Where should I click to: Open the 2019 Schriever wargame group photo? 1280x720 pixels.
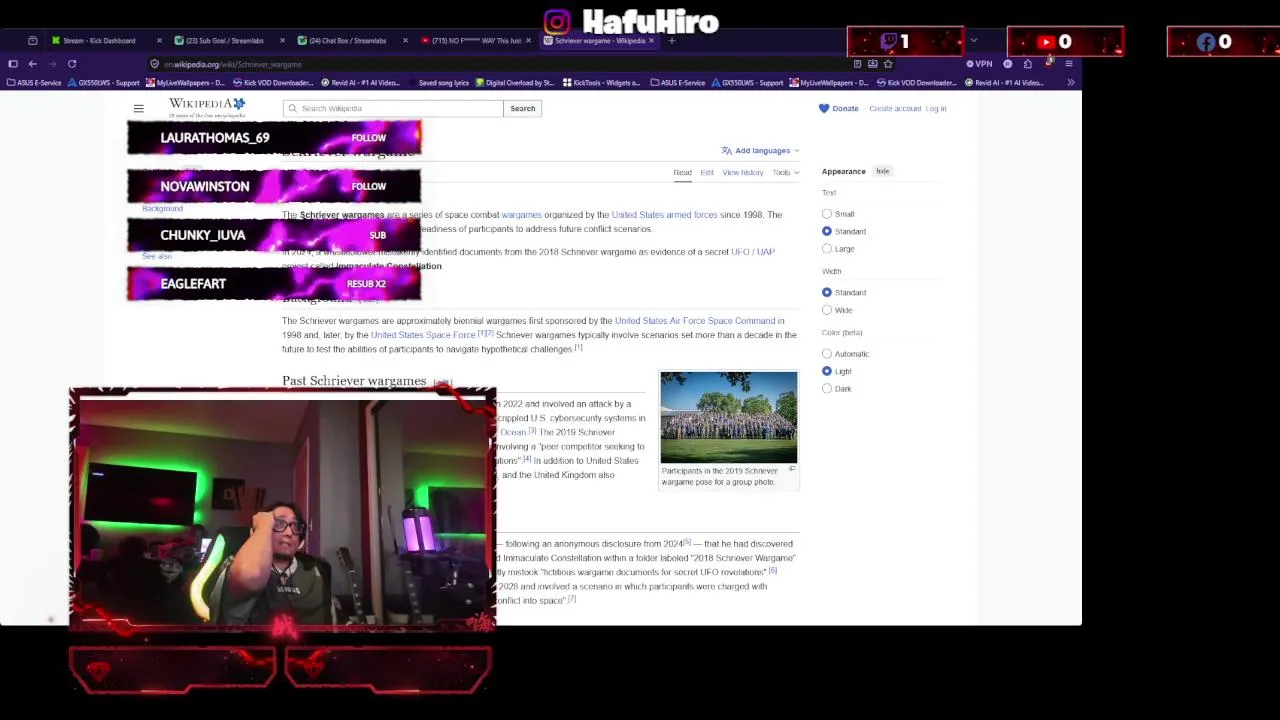point(729,418)
